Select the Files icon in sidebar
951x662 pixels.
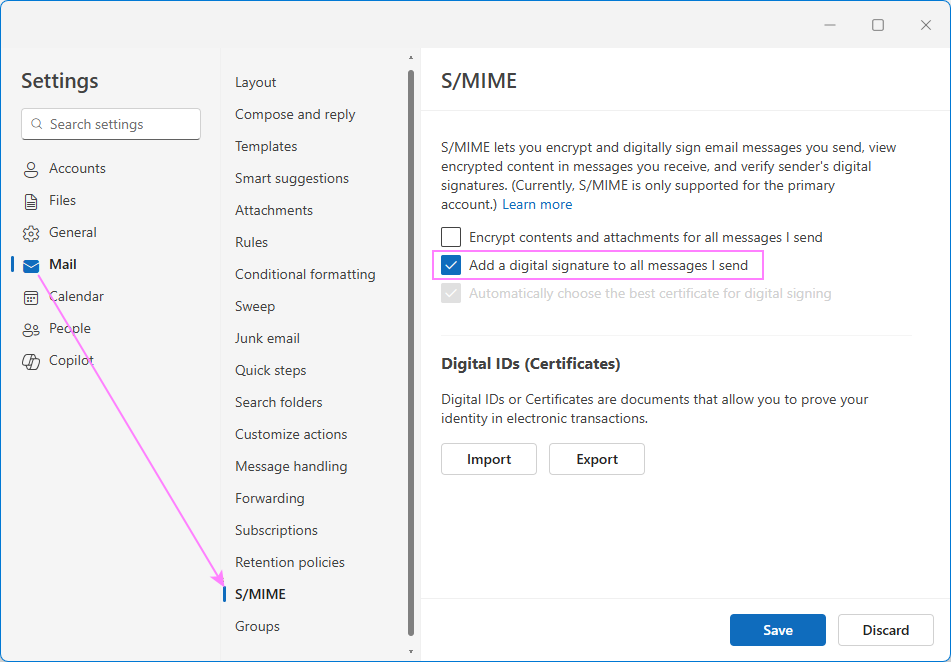click(x=29, y=200)
